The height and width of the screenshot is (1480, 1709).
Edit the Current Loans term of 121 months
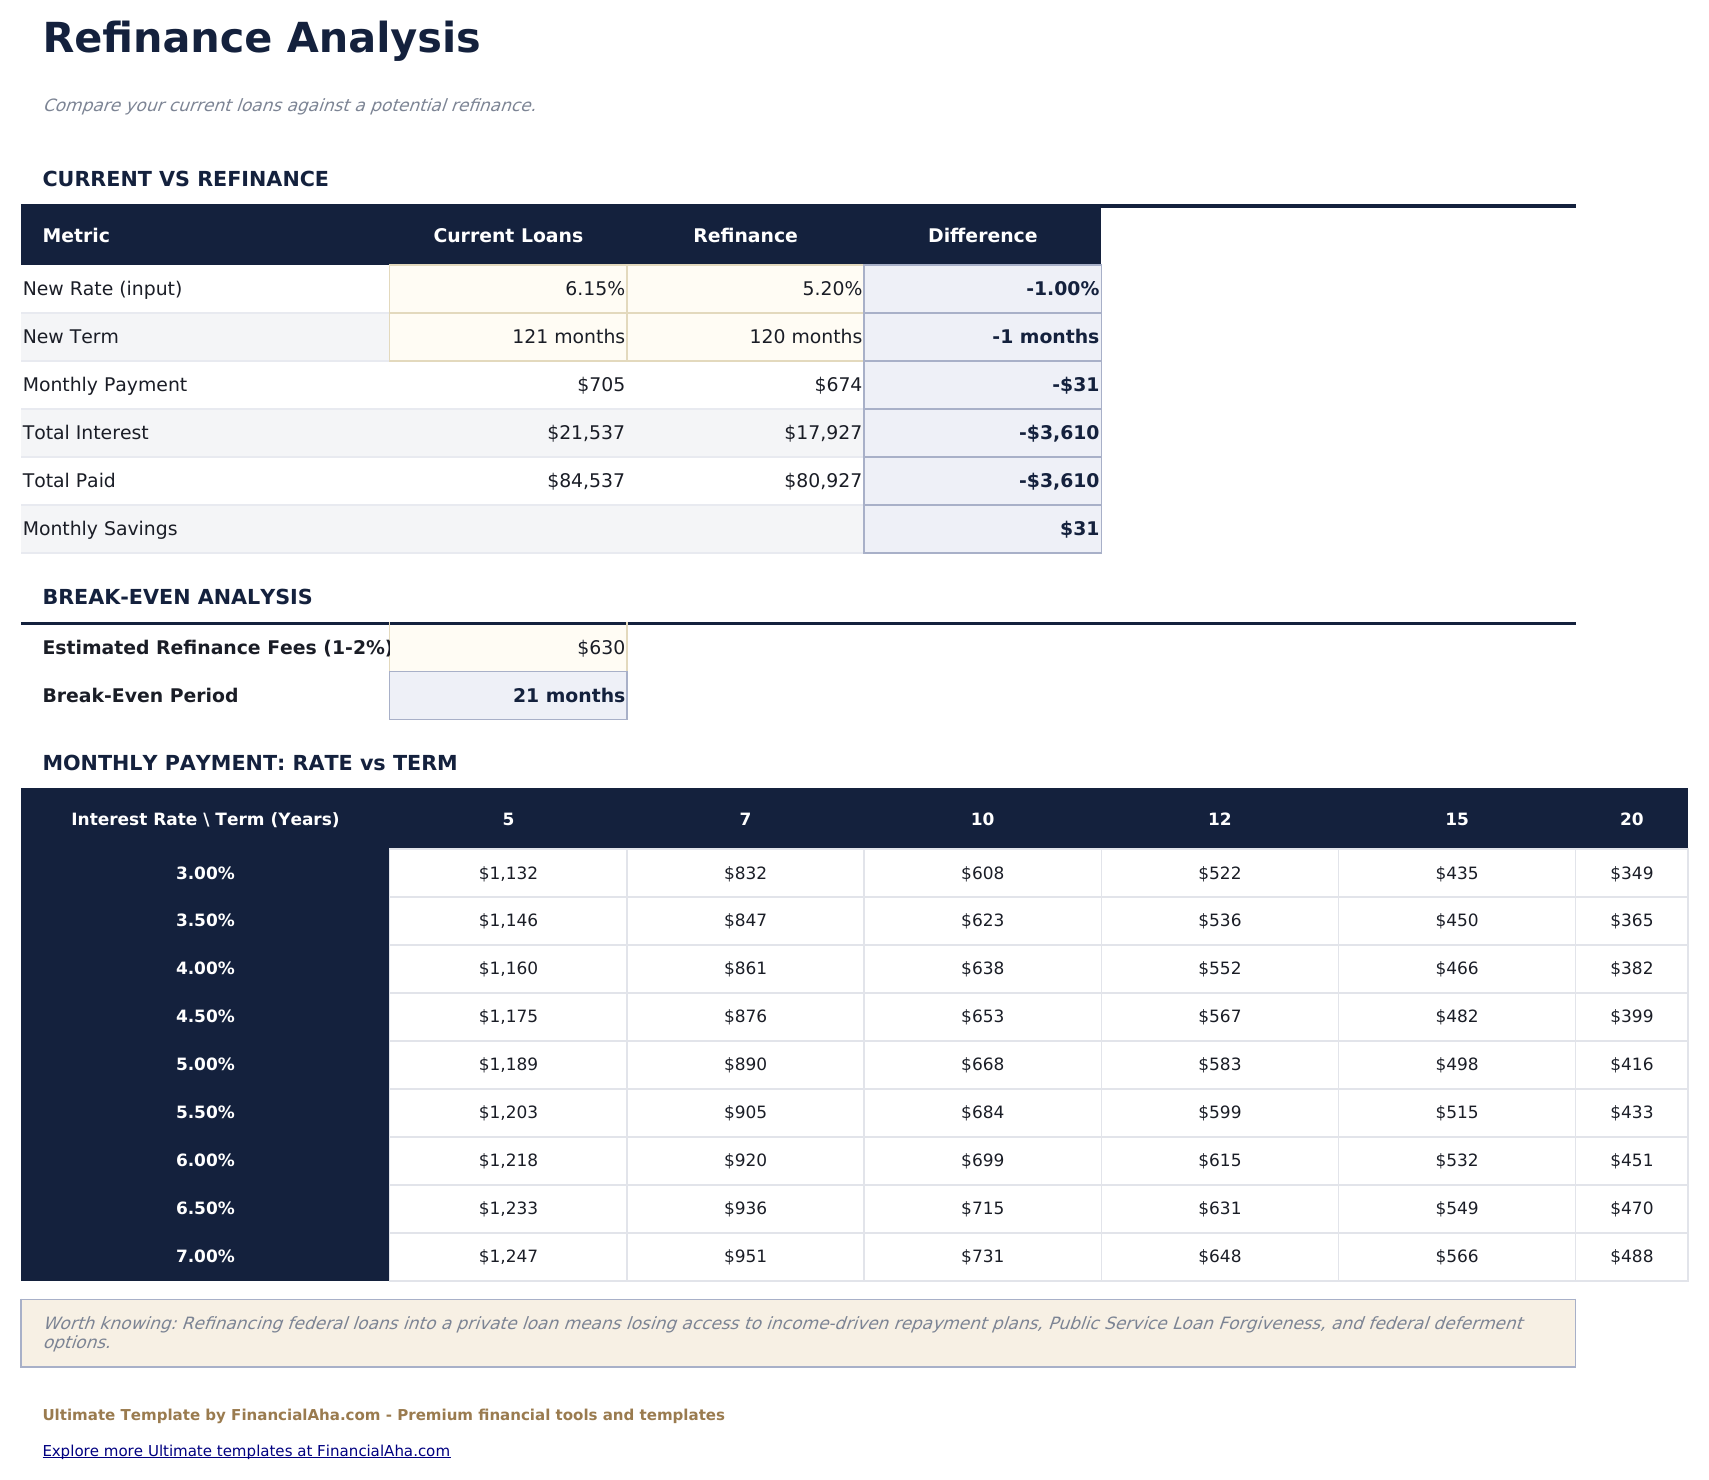tap(508, 336)
